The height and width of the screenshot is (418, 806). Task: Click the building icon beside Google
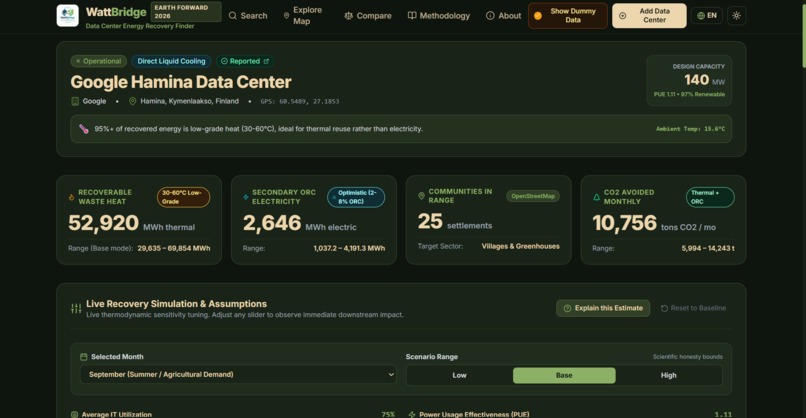coord(75,101)
